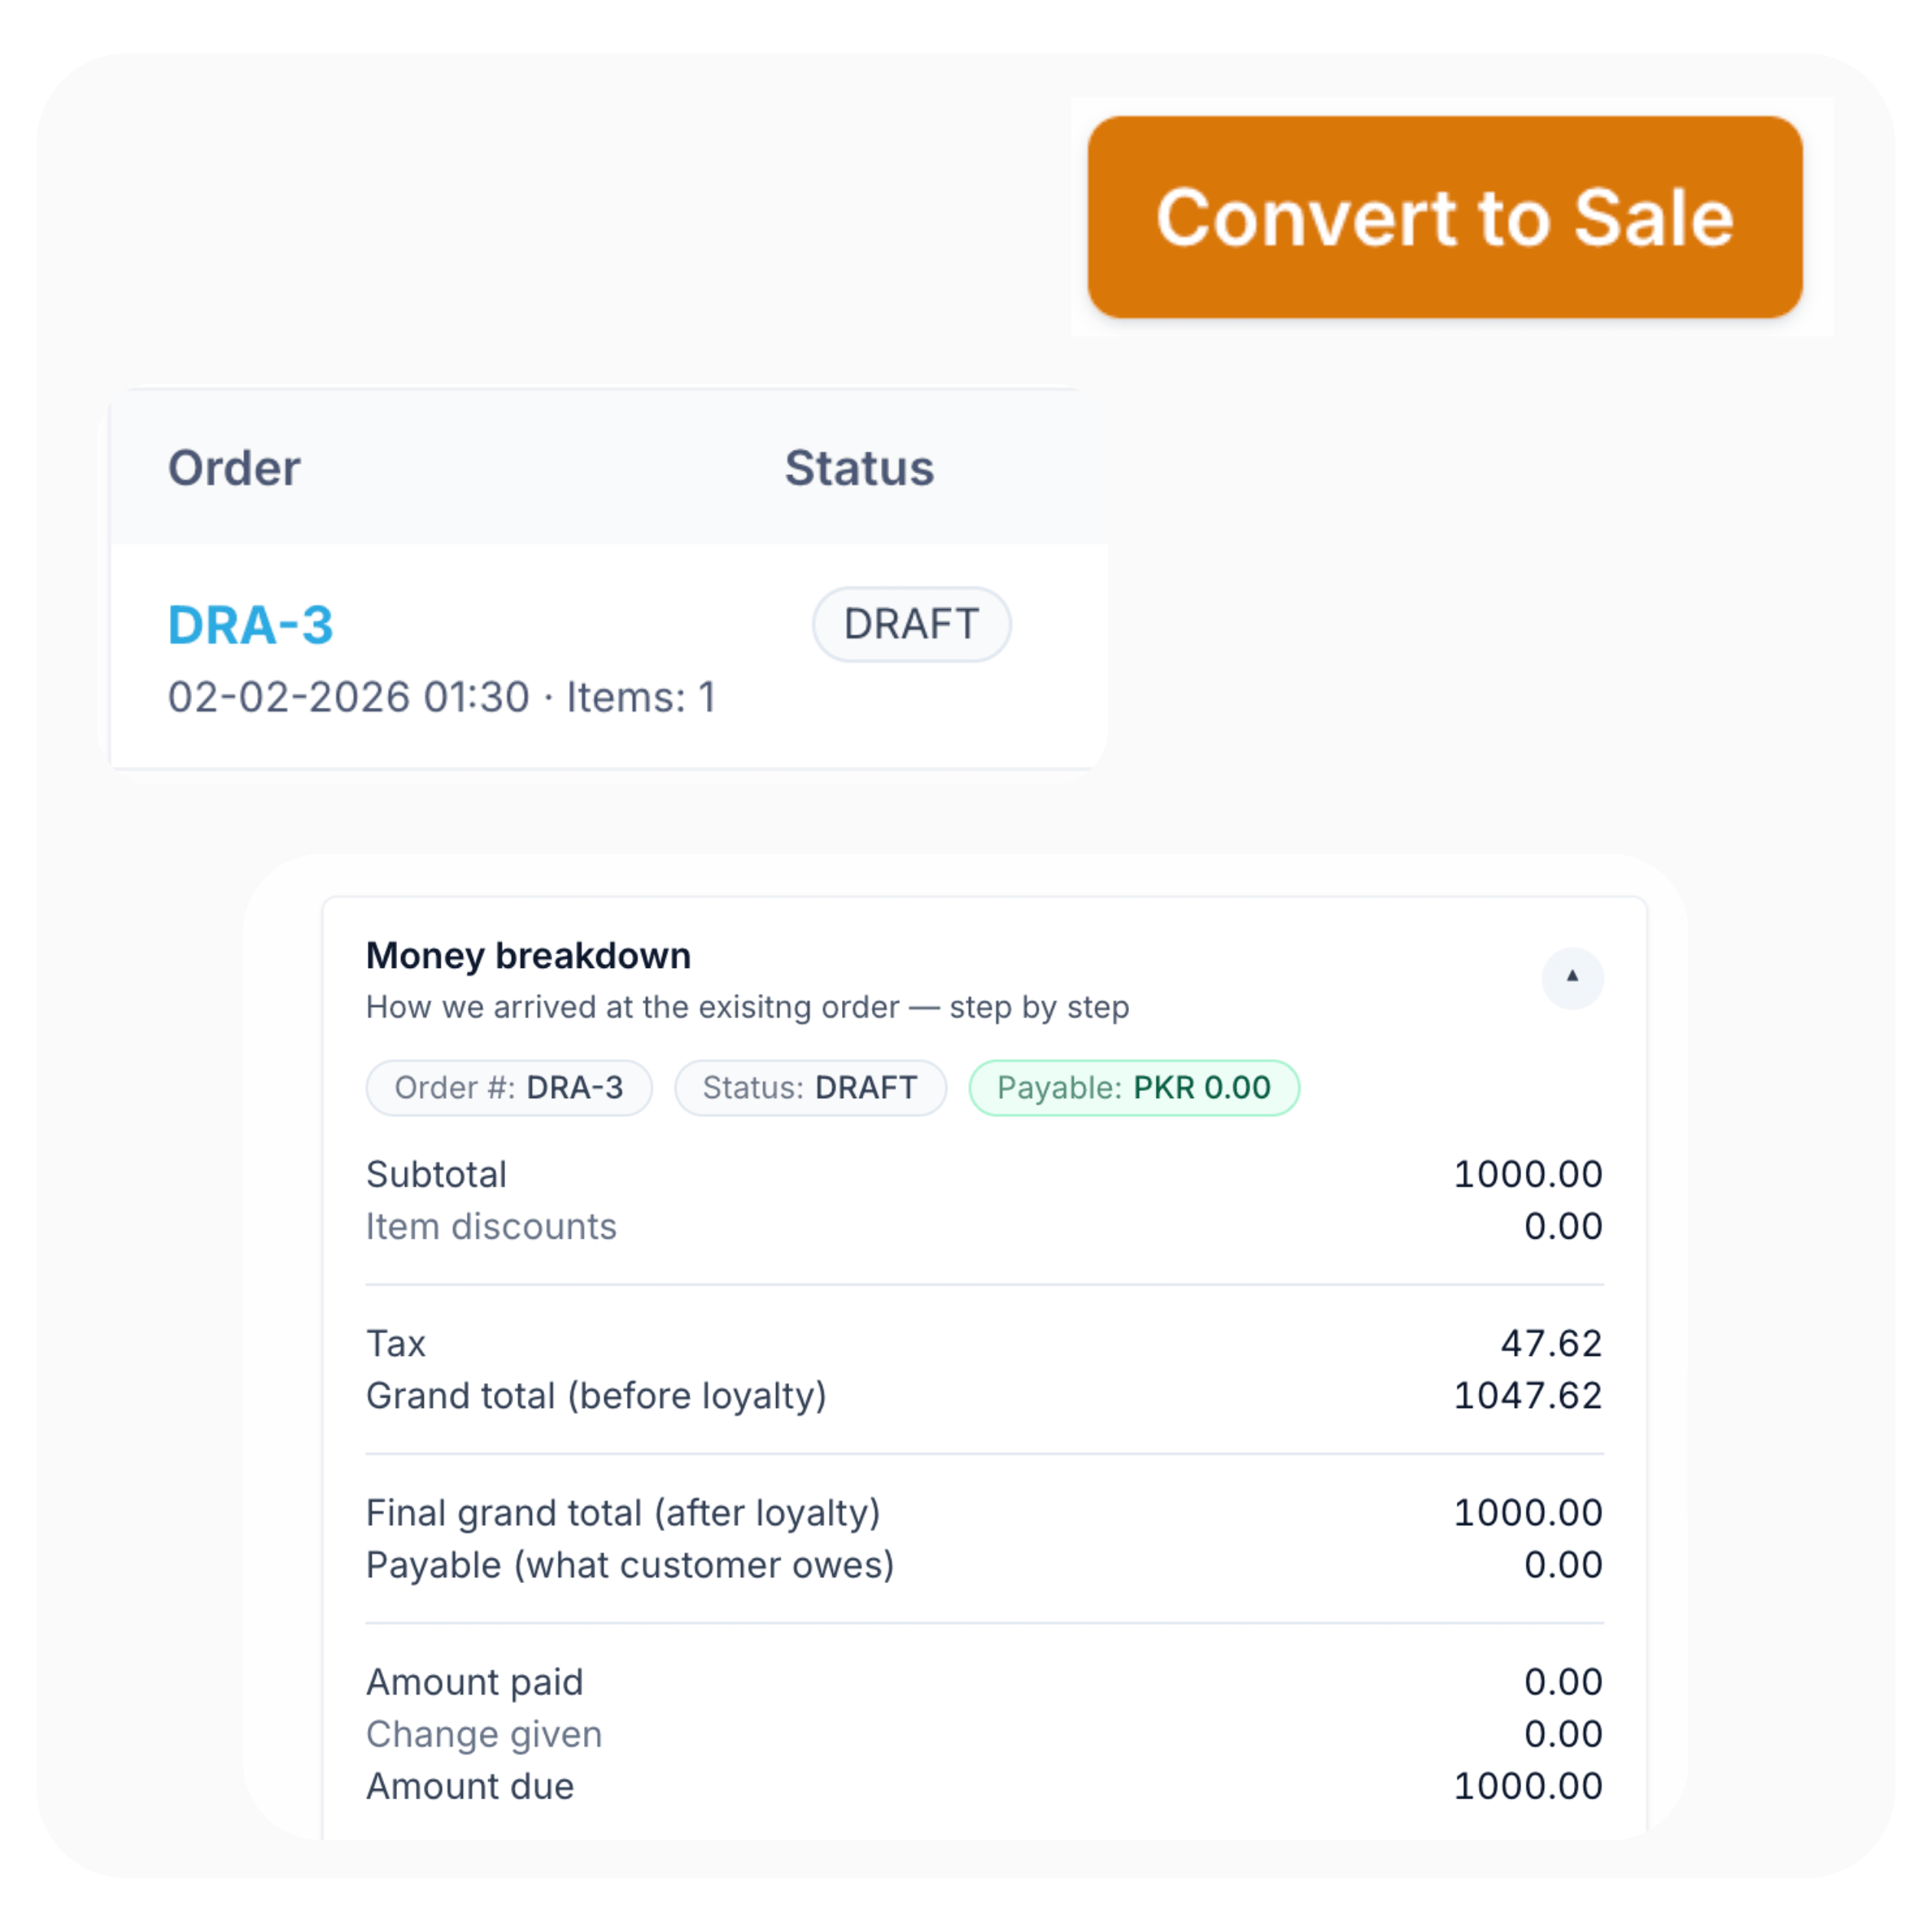The height and width of the screenshot is (1932, 1932).
Task: Click the DRAFT status badge
Action: tap(911, 624)
